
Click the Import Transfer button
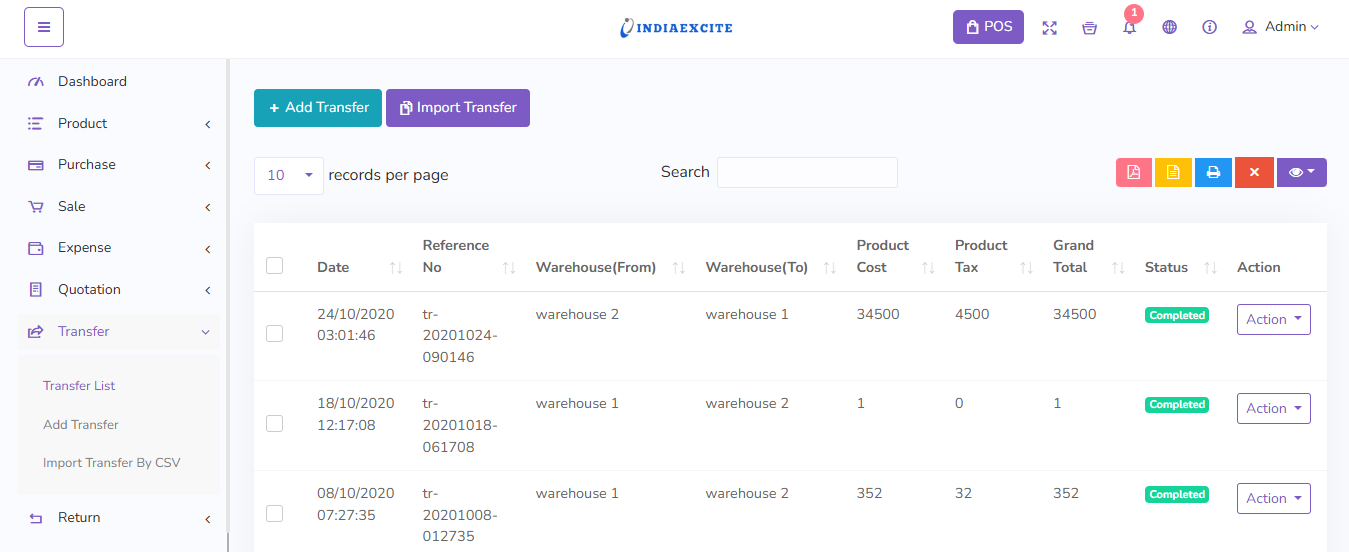[x=458, y=108]
